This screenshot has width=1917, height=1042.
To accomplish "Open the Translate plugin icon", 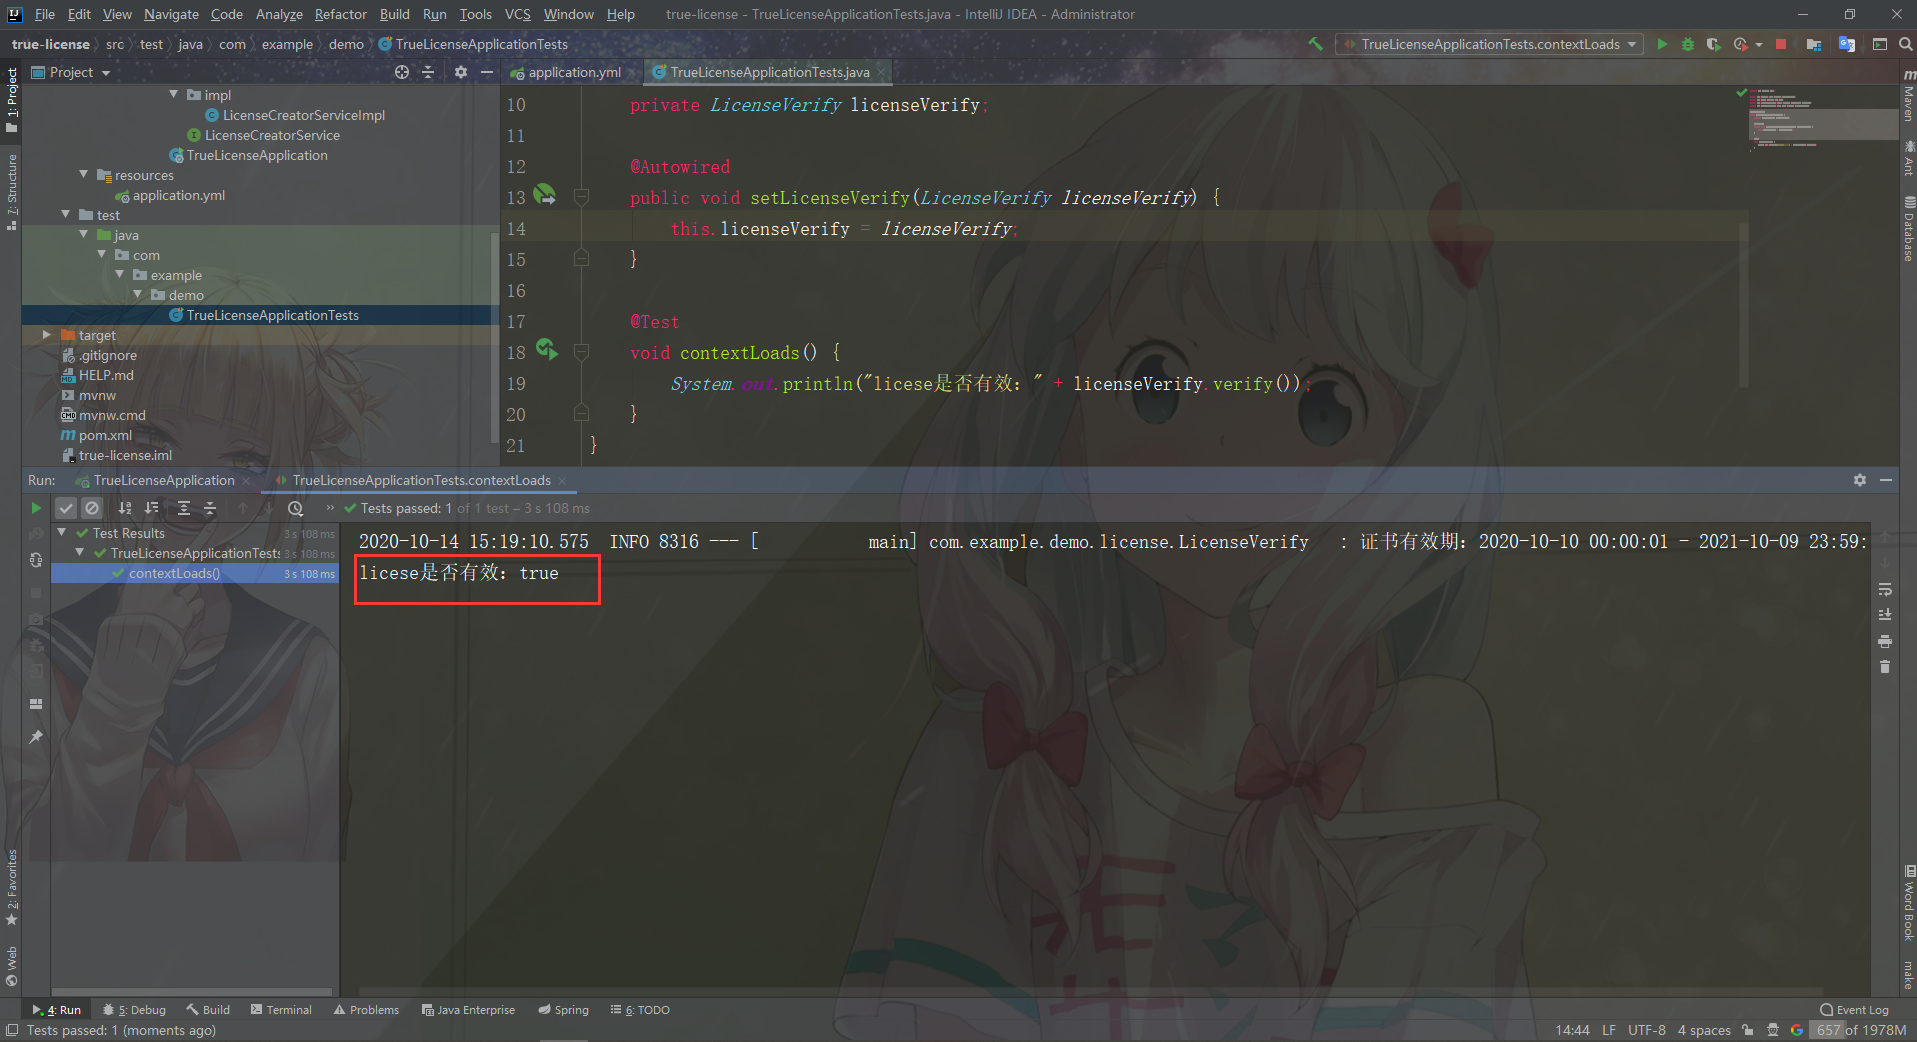I will (x=1847, y=44).
